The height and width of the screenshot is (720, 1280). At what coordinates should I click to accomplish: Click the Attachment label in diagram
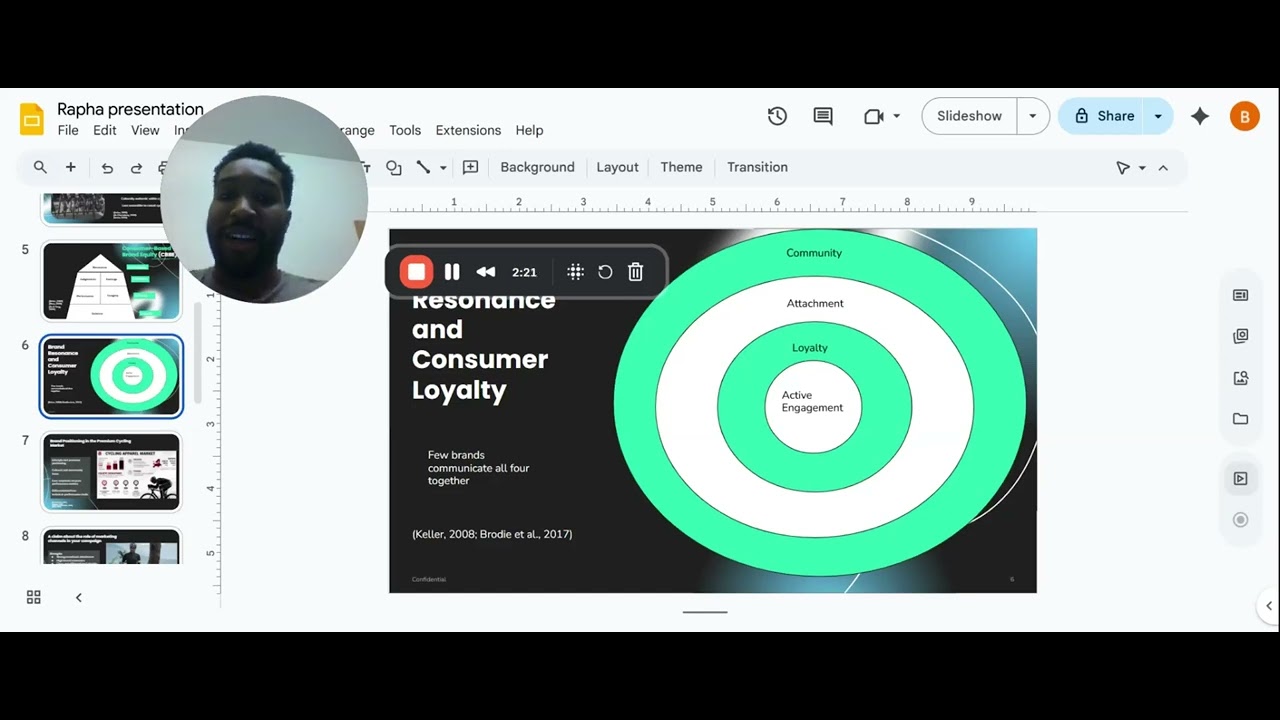tap(815, 303)
